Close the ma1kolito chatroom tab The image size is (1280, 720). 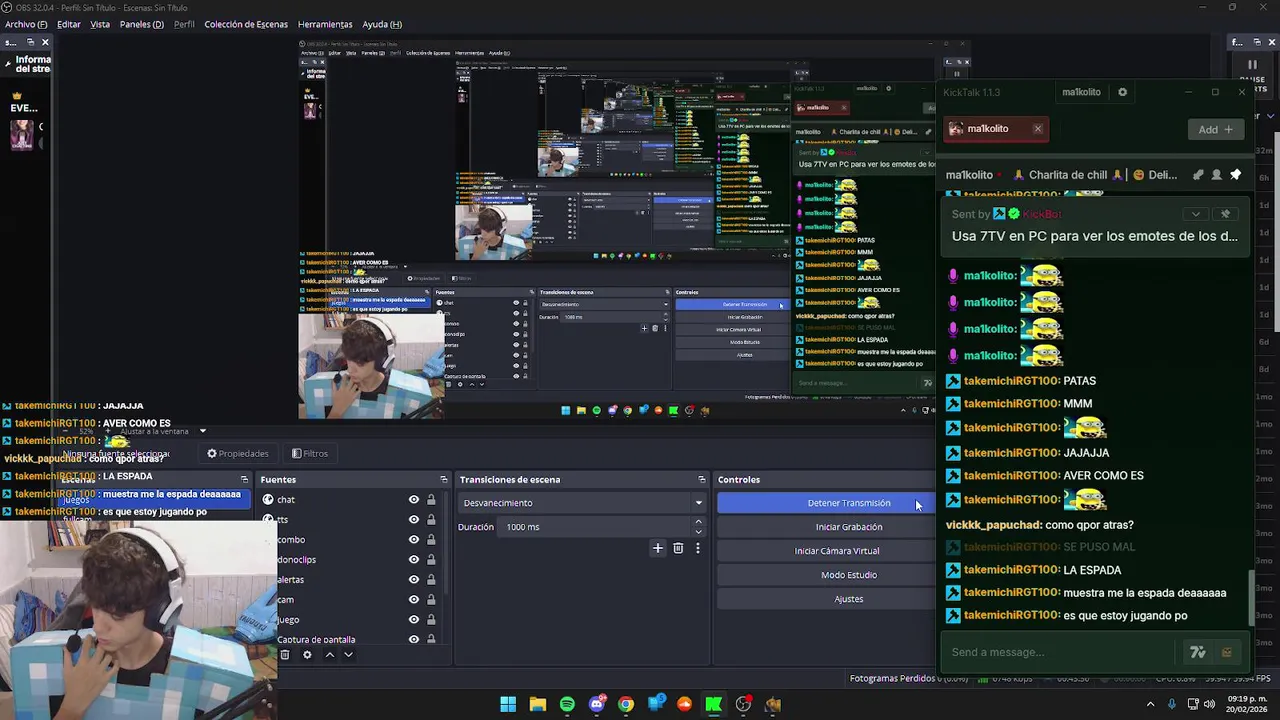(x=1037, y=128)
